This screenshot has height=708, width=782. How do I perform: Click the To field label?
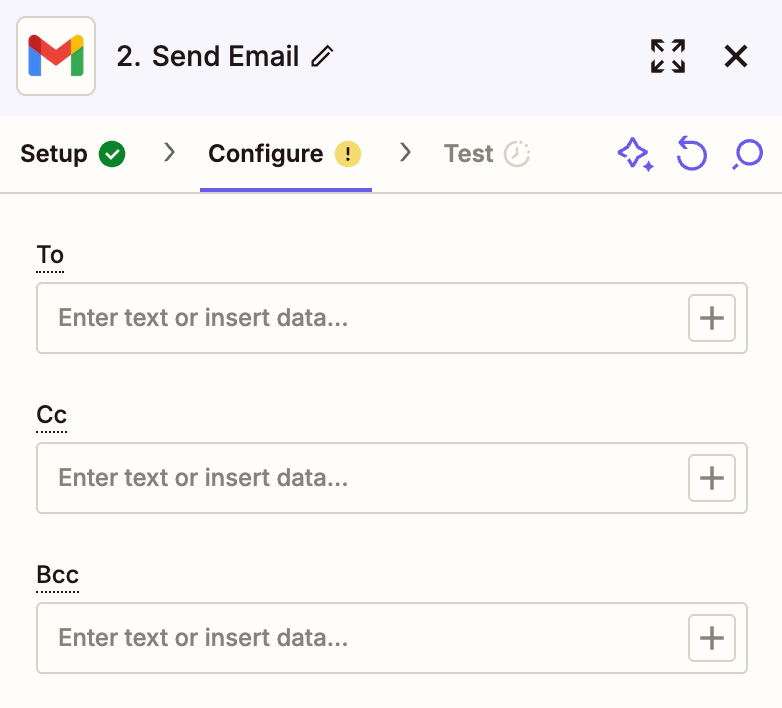[x=50, y=255]
